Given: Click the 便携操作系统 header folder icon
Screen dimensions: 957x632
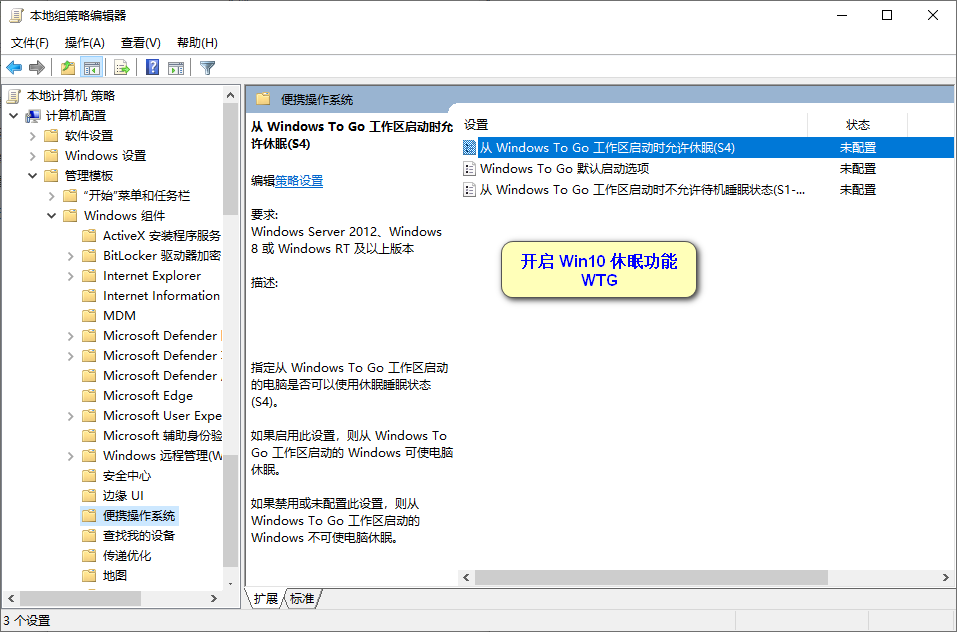Looking at the screenshot, I should click(x=263, y=99).
